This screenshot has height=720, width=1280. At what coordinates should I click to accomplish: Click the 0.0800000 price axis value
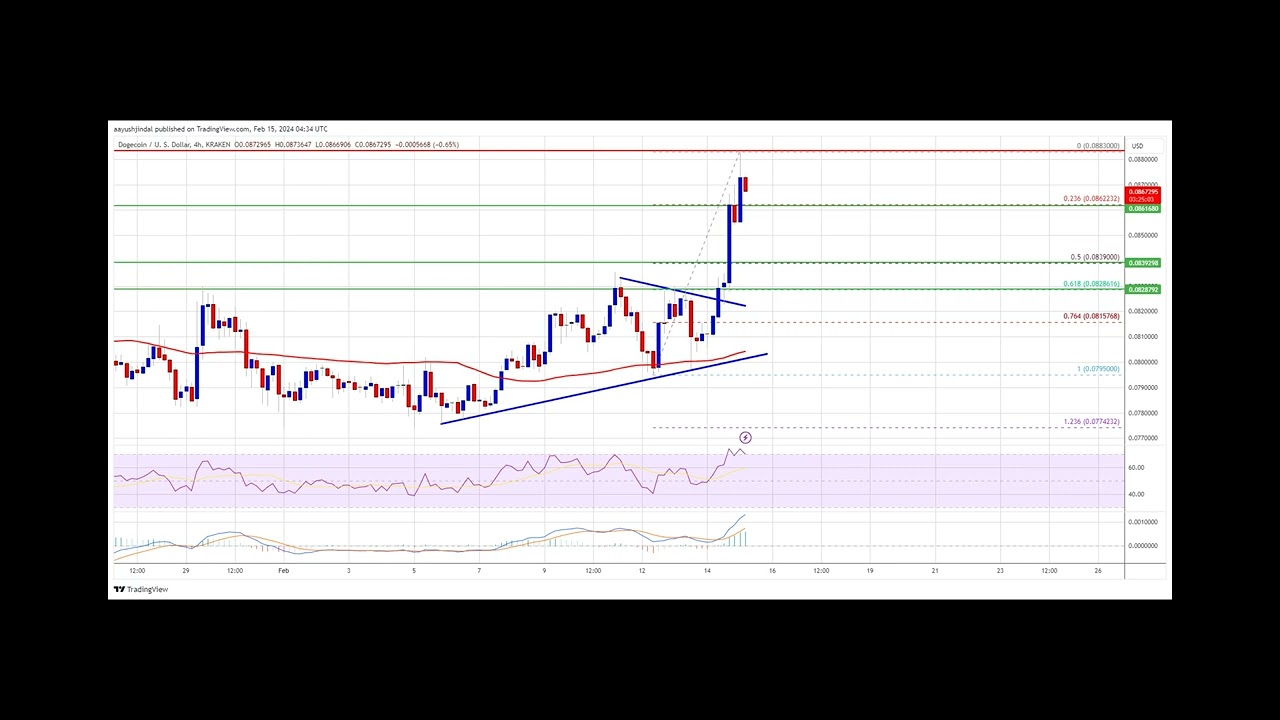click(1144, 362)
